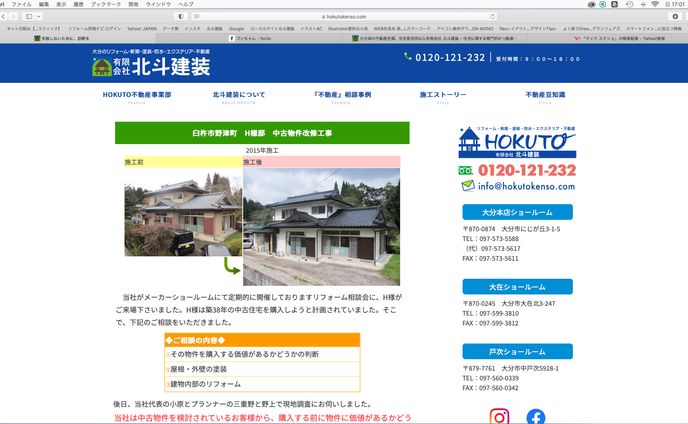
Task: Click the row 屋根・外壁の塗装
Action: 262,369
